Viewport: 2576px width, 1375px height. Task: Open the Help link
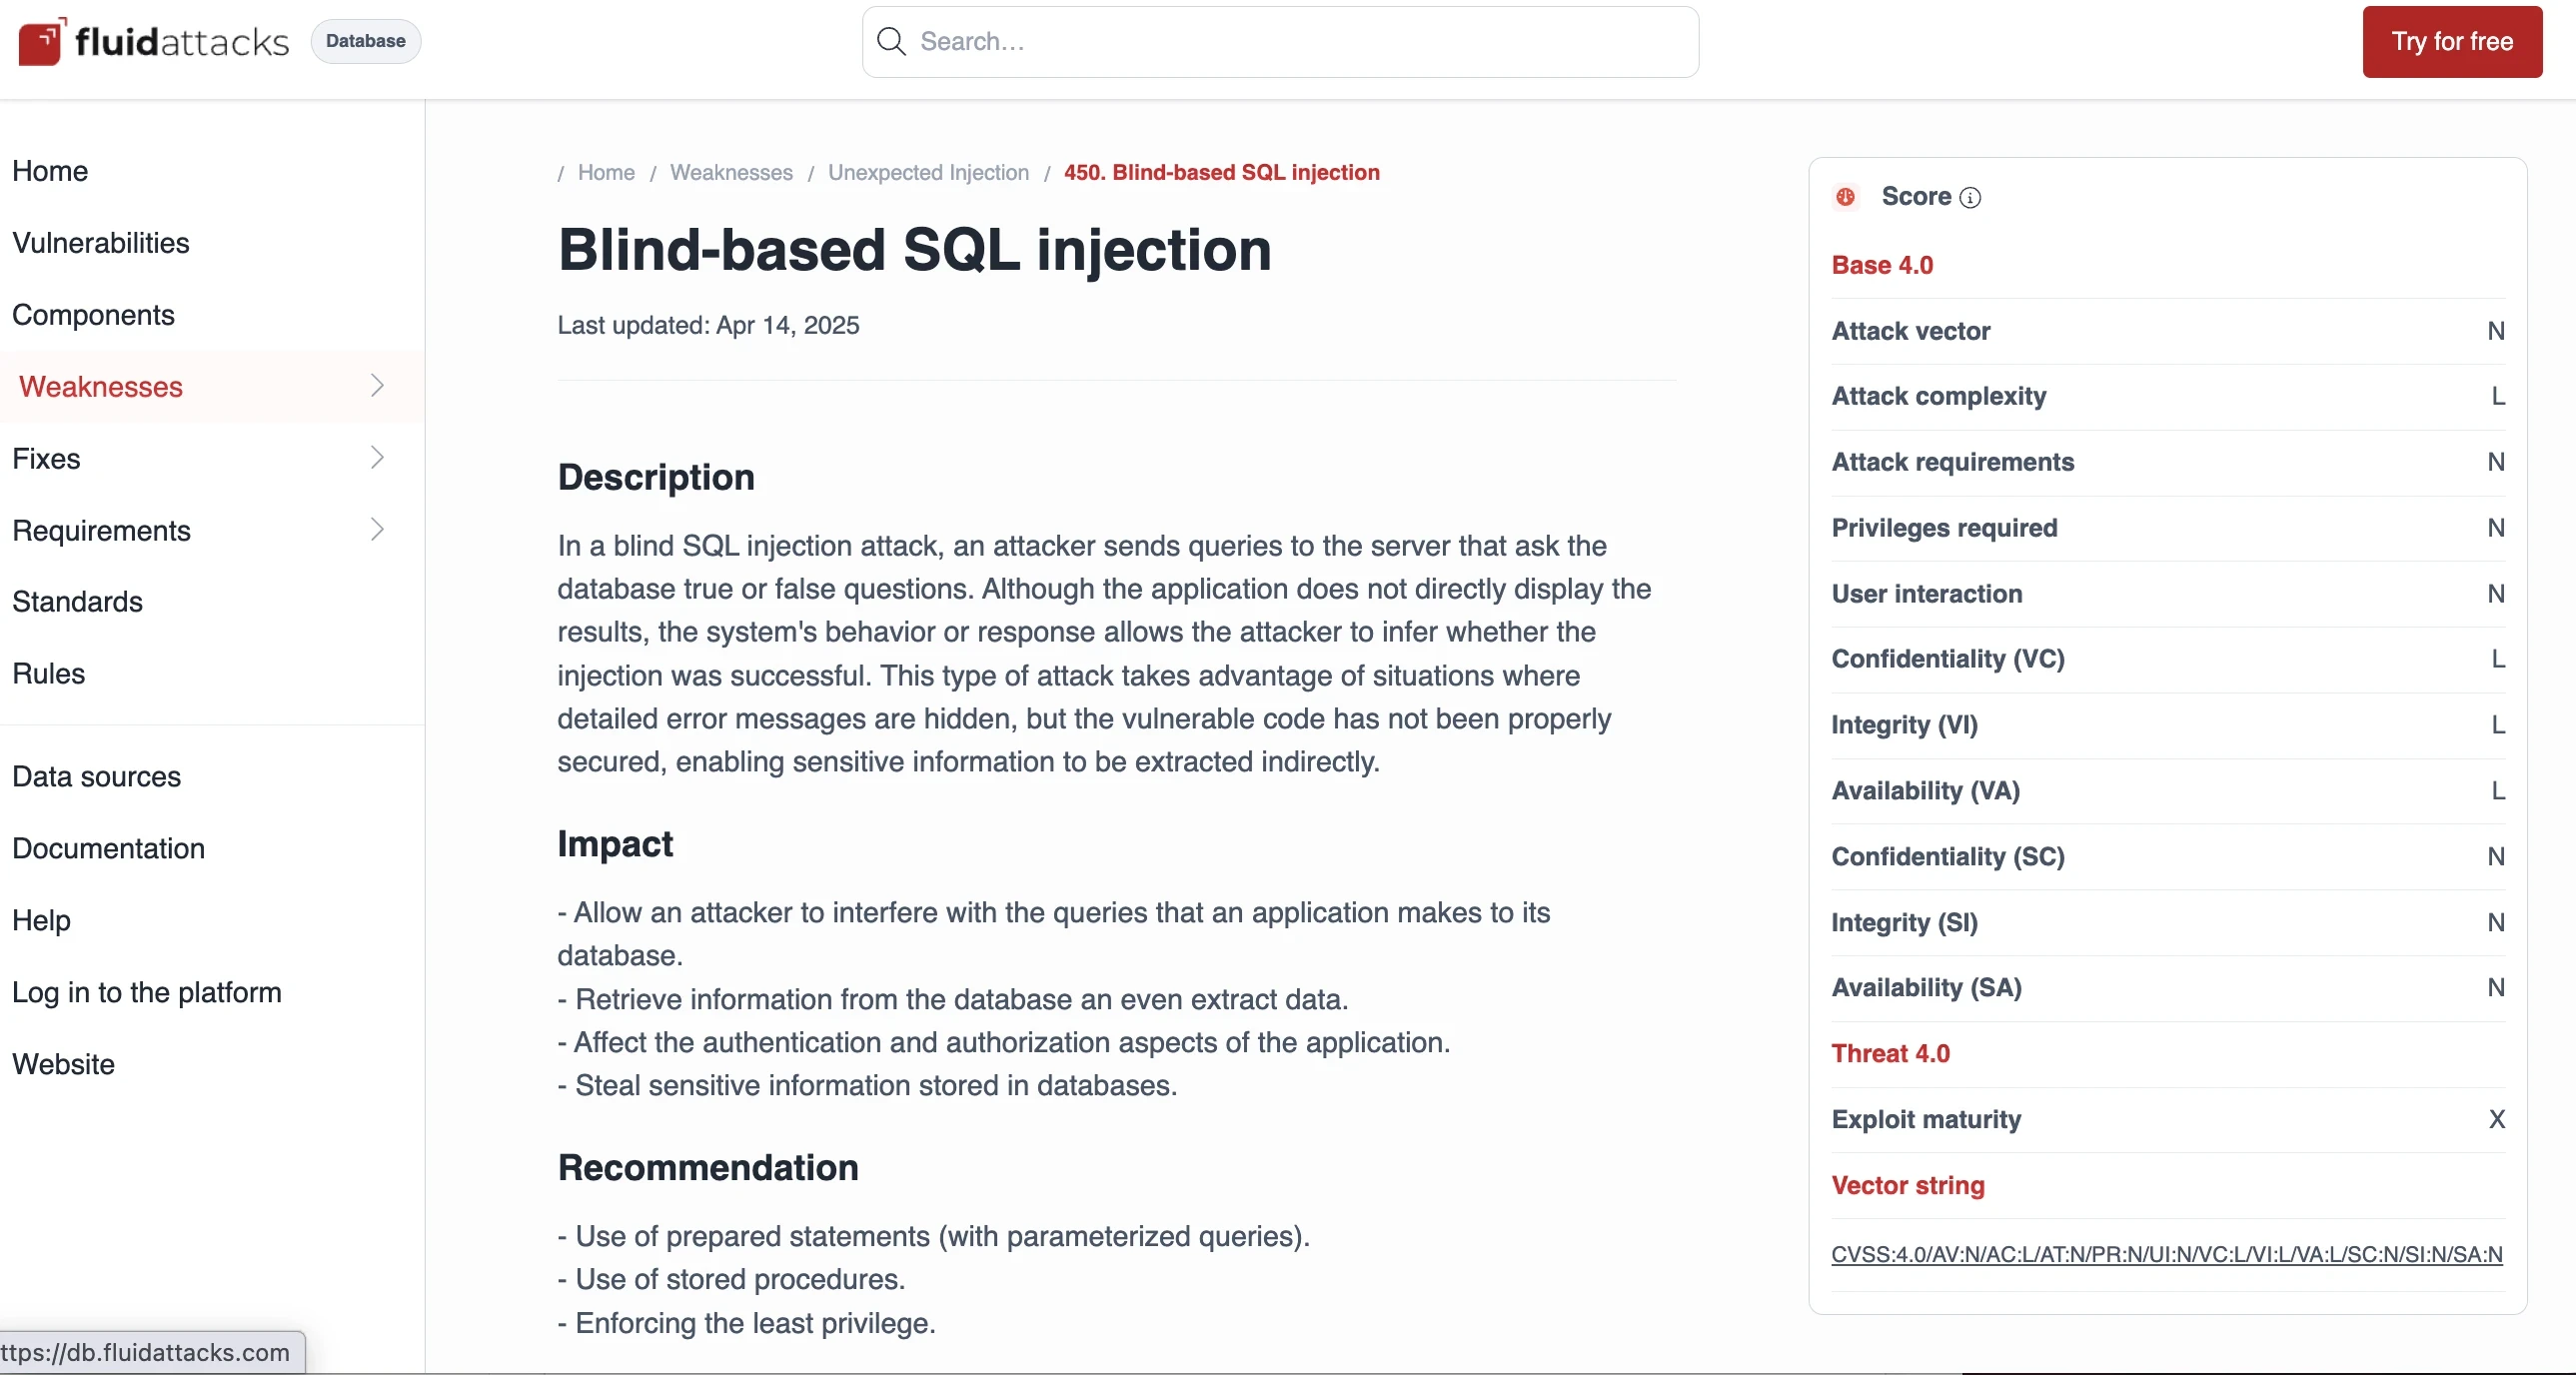41,921
